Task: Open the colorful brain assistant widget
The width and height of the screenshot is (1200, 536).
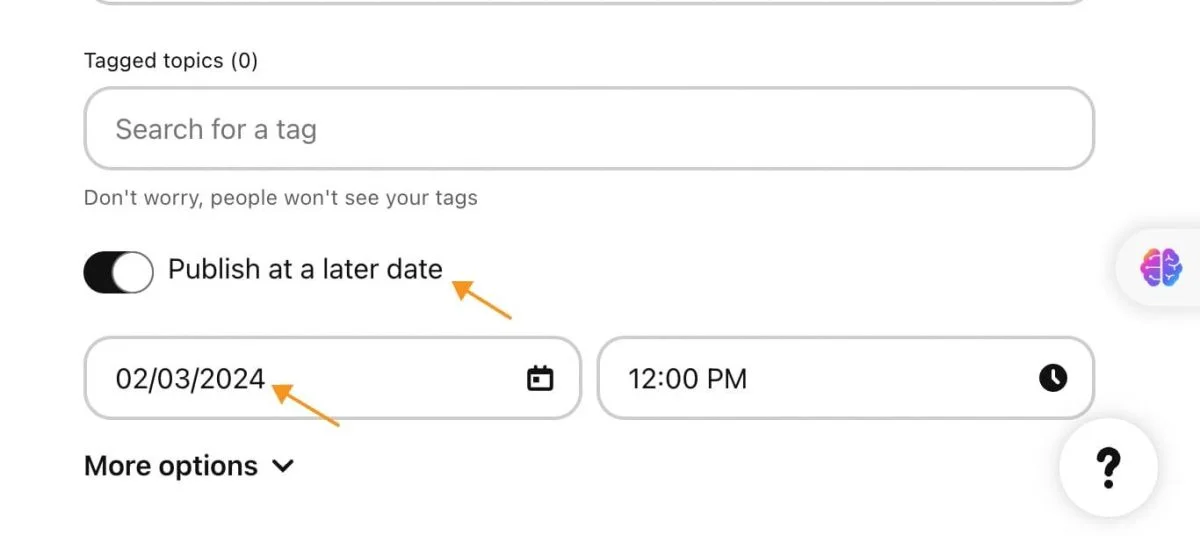Action: 1161,267
